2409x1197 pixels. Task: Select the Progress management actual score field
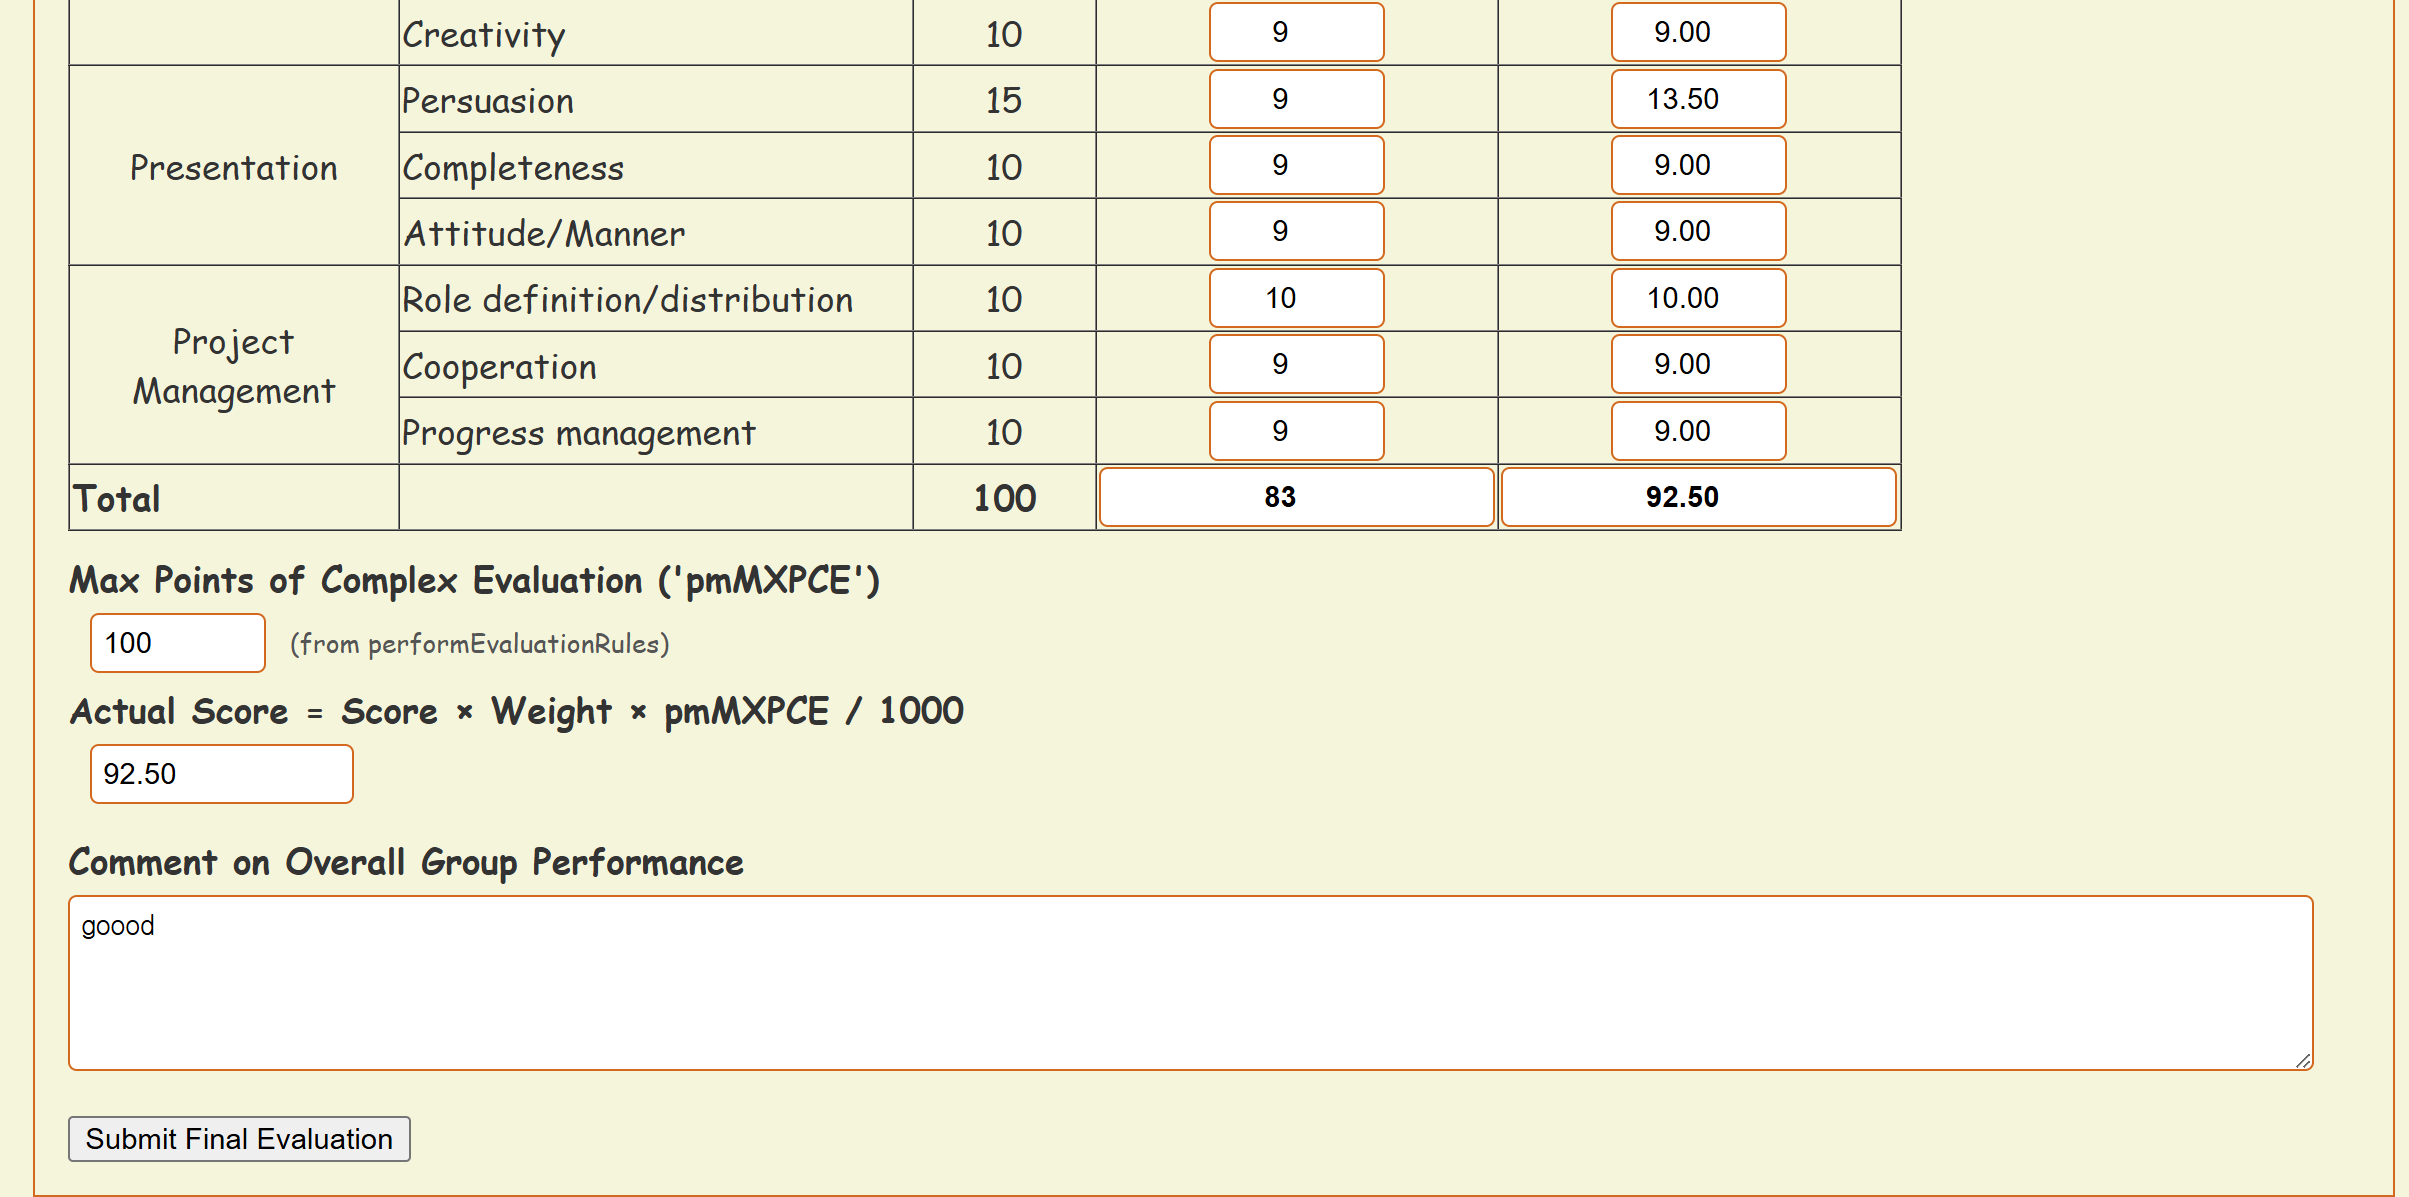[1697, 430]
